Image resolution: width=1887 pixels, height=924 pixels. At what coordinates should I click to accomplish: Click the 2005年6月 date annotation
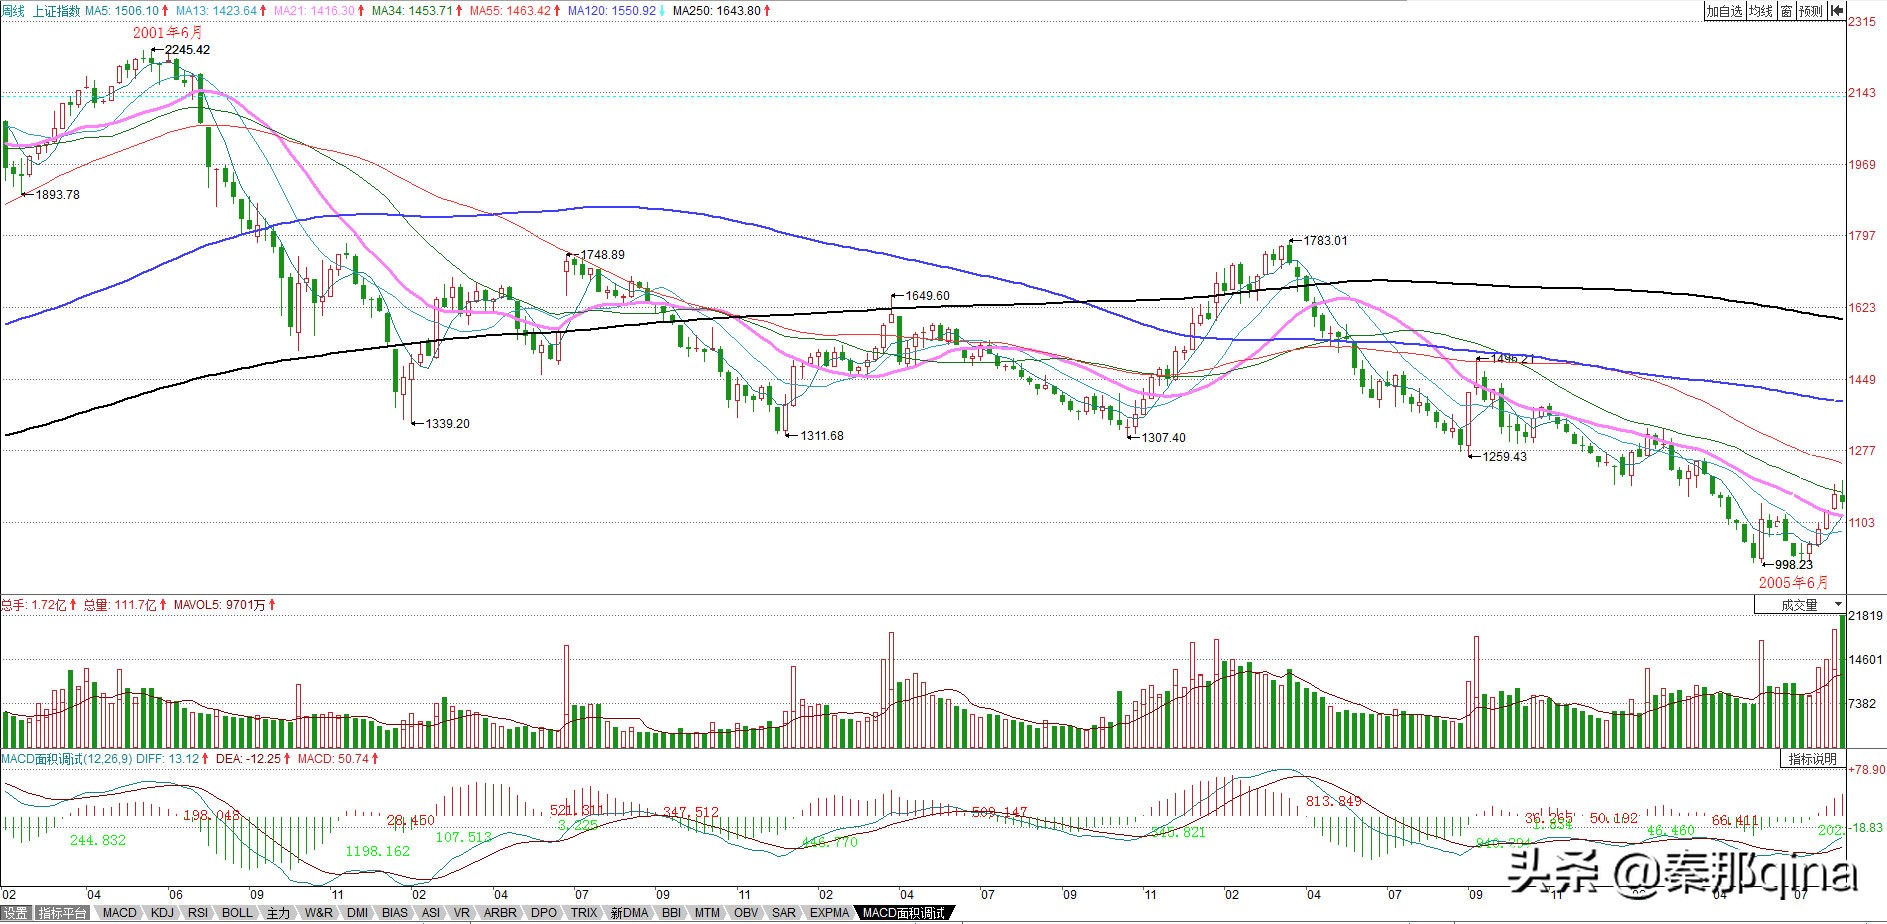1793,582
